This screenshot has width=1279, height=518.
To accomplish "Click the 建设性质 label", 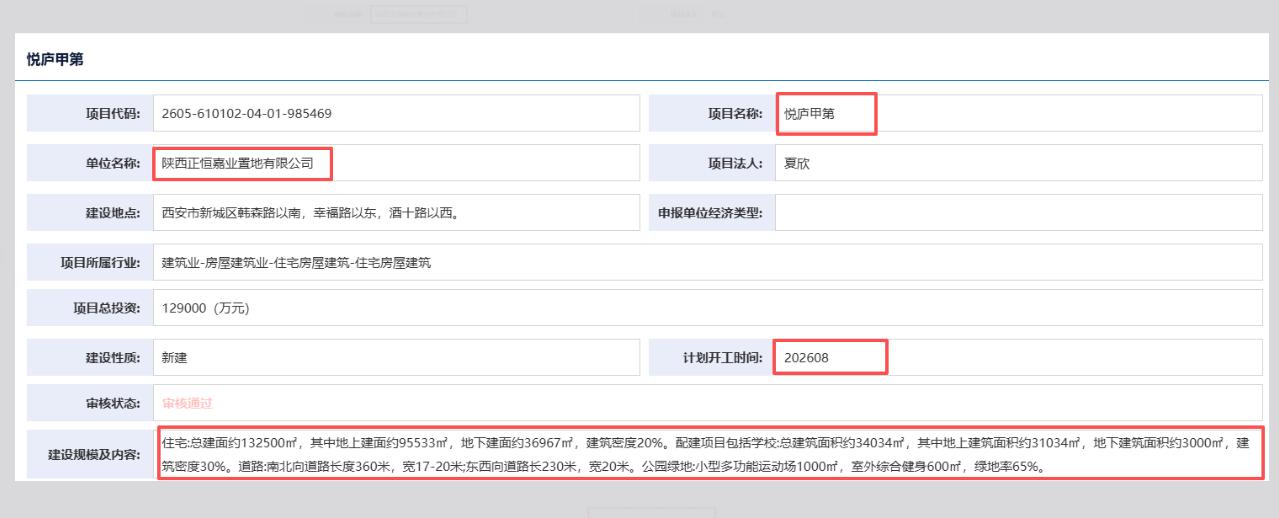I will click(x=114, y=357).
